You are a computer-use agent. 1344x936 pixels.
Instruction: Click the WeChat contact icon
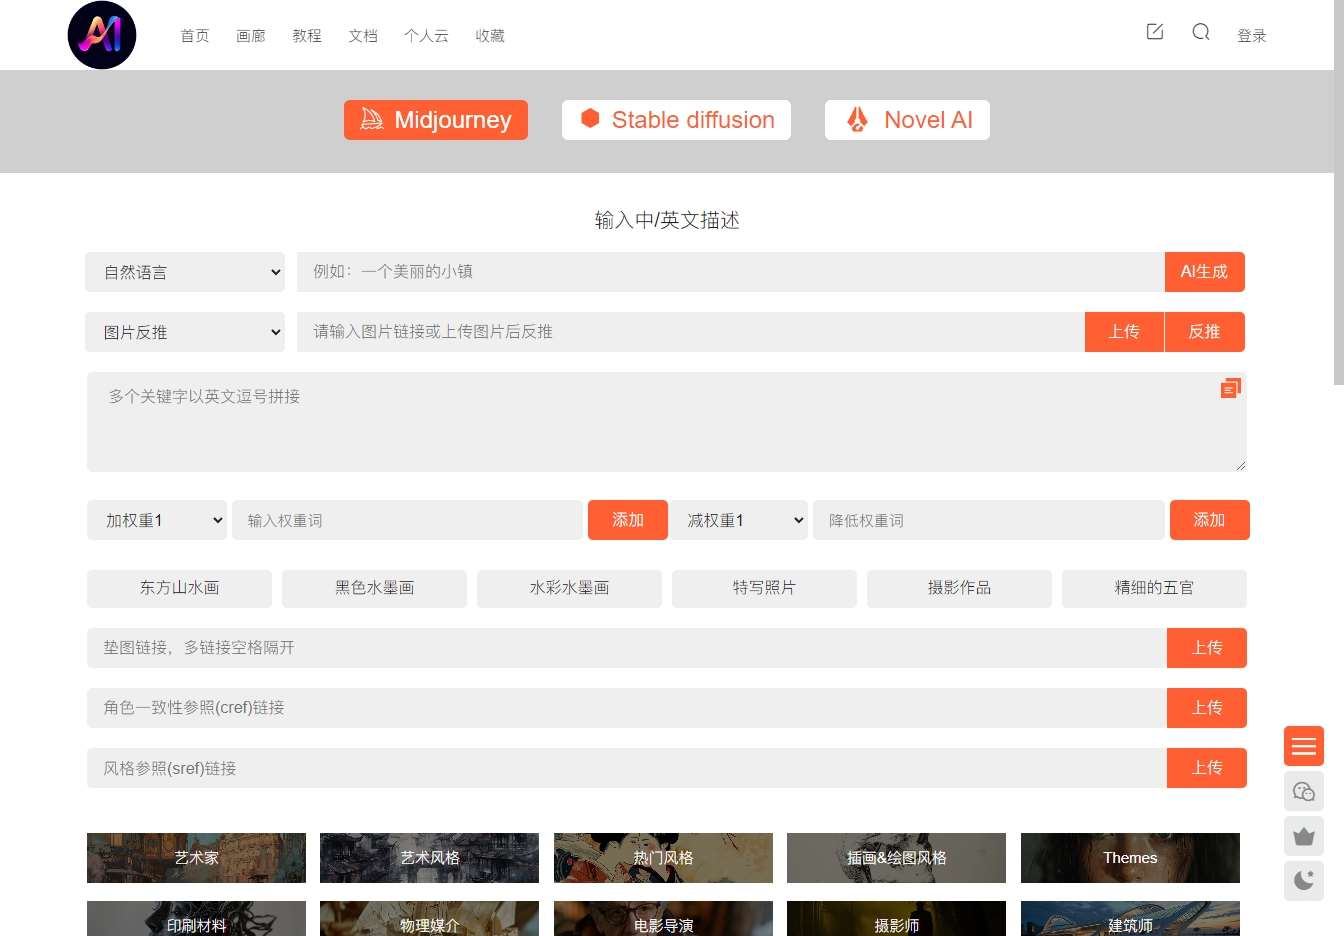click(x=1303, y=791)
